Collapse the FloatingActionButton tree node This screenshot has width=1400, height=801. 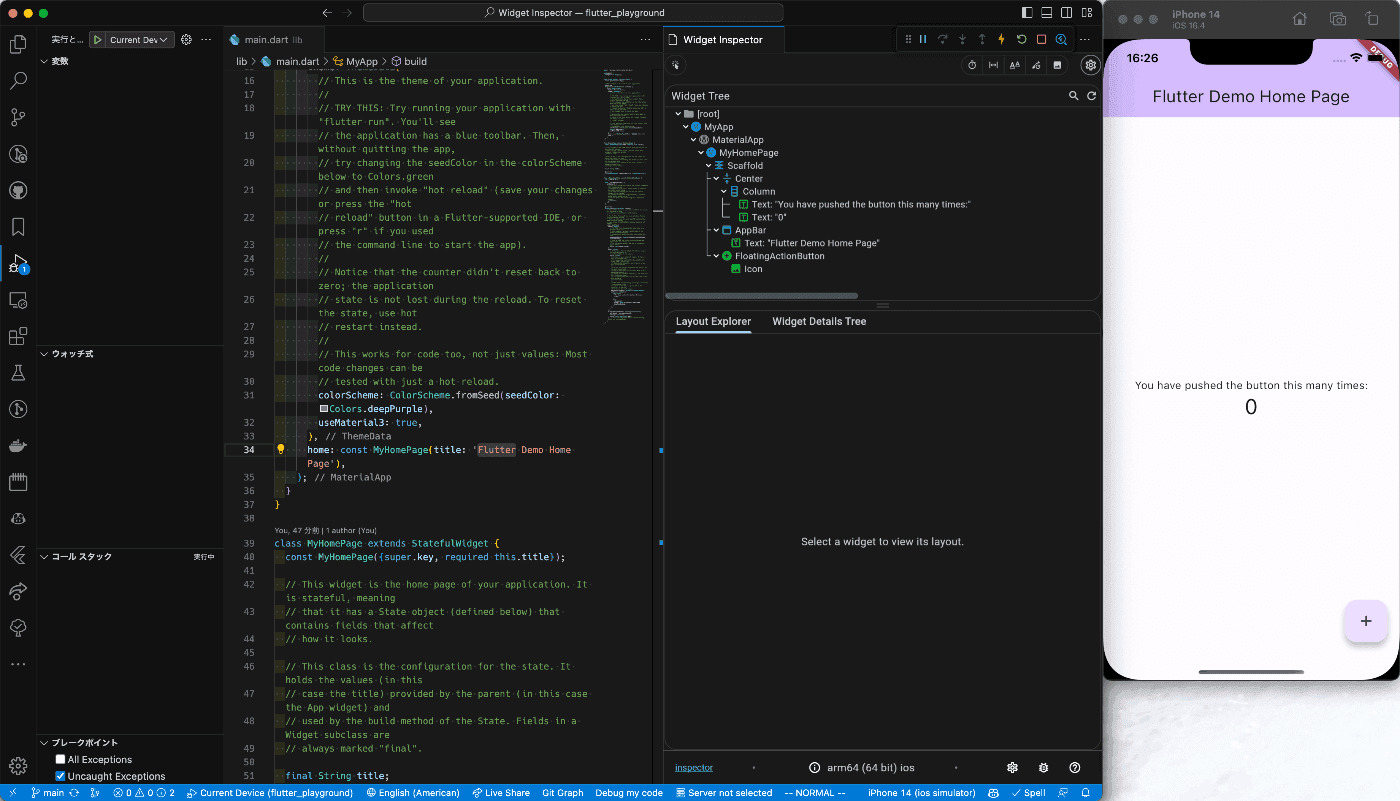tap(717, 256)
